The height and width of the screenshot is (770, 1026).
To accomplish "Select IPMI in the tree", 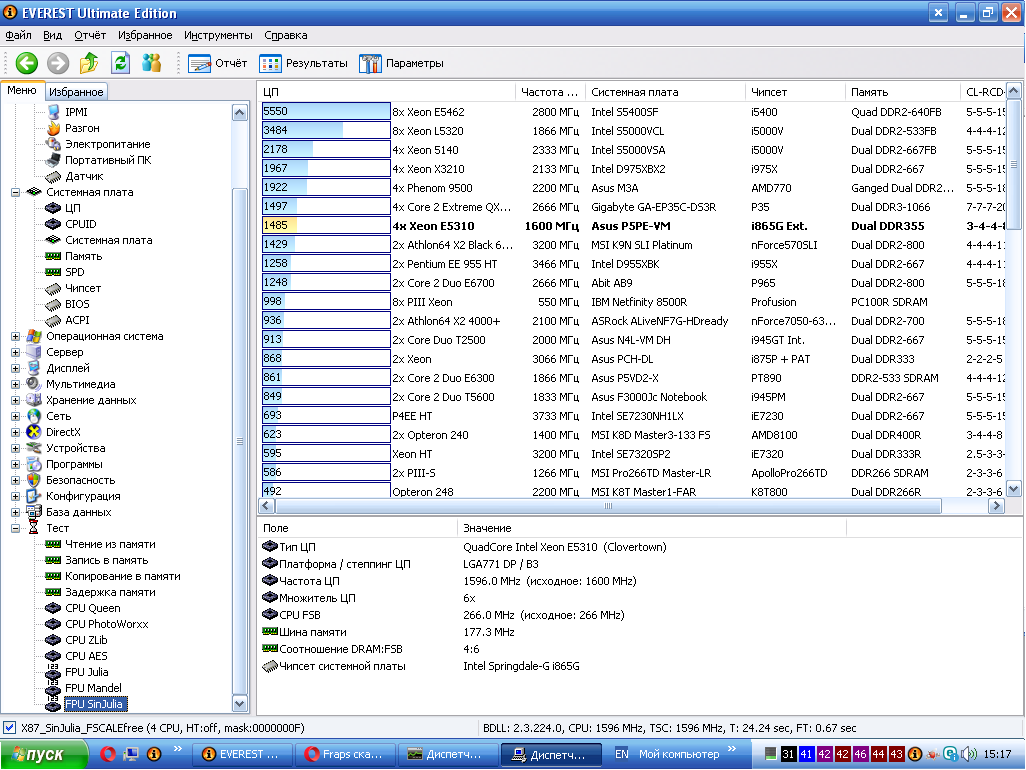I will 76,112.
